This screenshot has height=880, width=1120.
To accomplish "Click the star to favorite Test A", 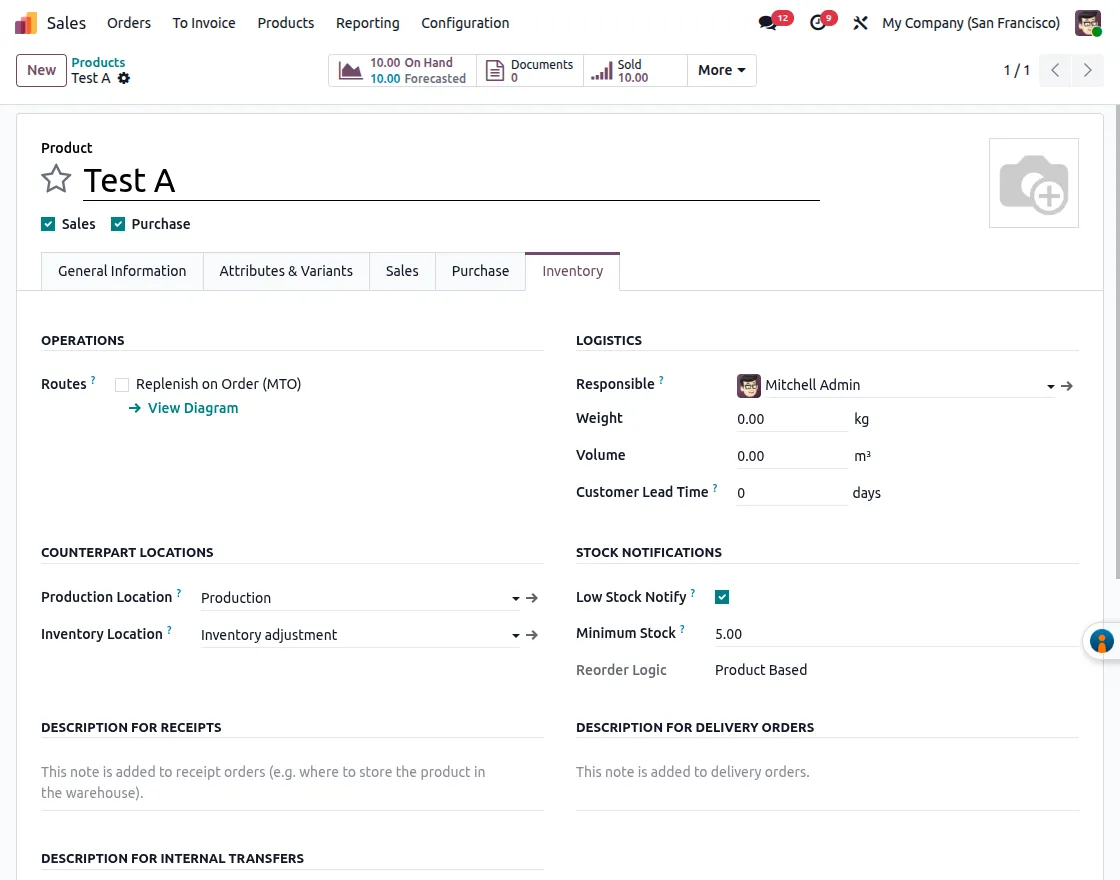I will point(55,179).
